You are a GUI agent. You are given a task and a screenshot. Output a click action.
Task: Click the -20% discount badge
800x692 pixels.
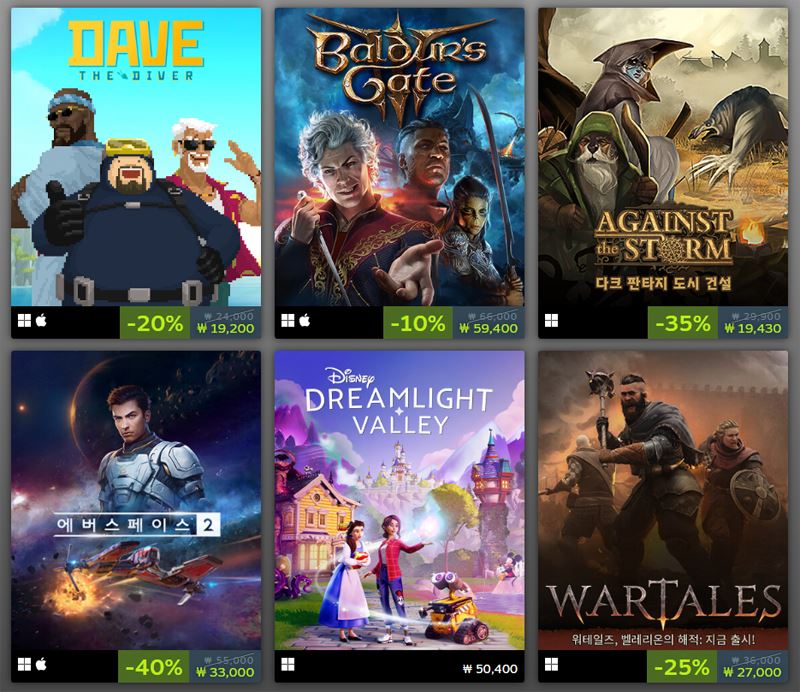point(155,323)
